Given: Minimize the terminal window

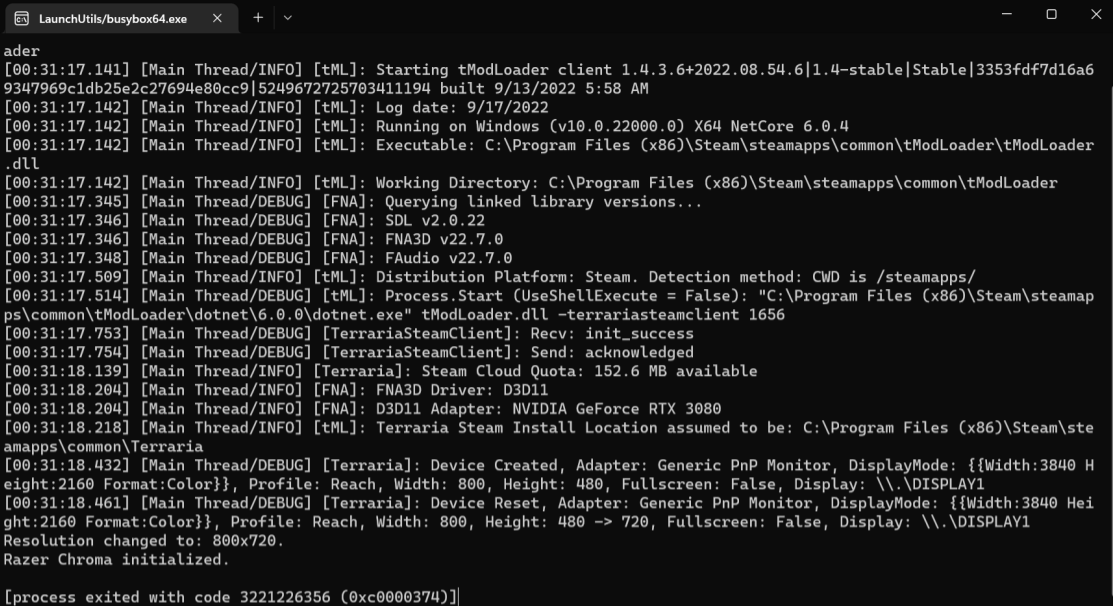Looking at the screenshot, I should tap(1005, 14).
